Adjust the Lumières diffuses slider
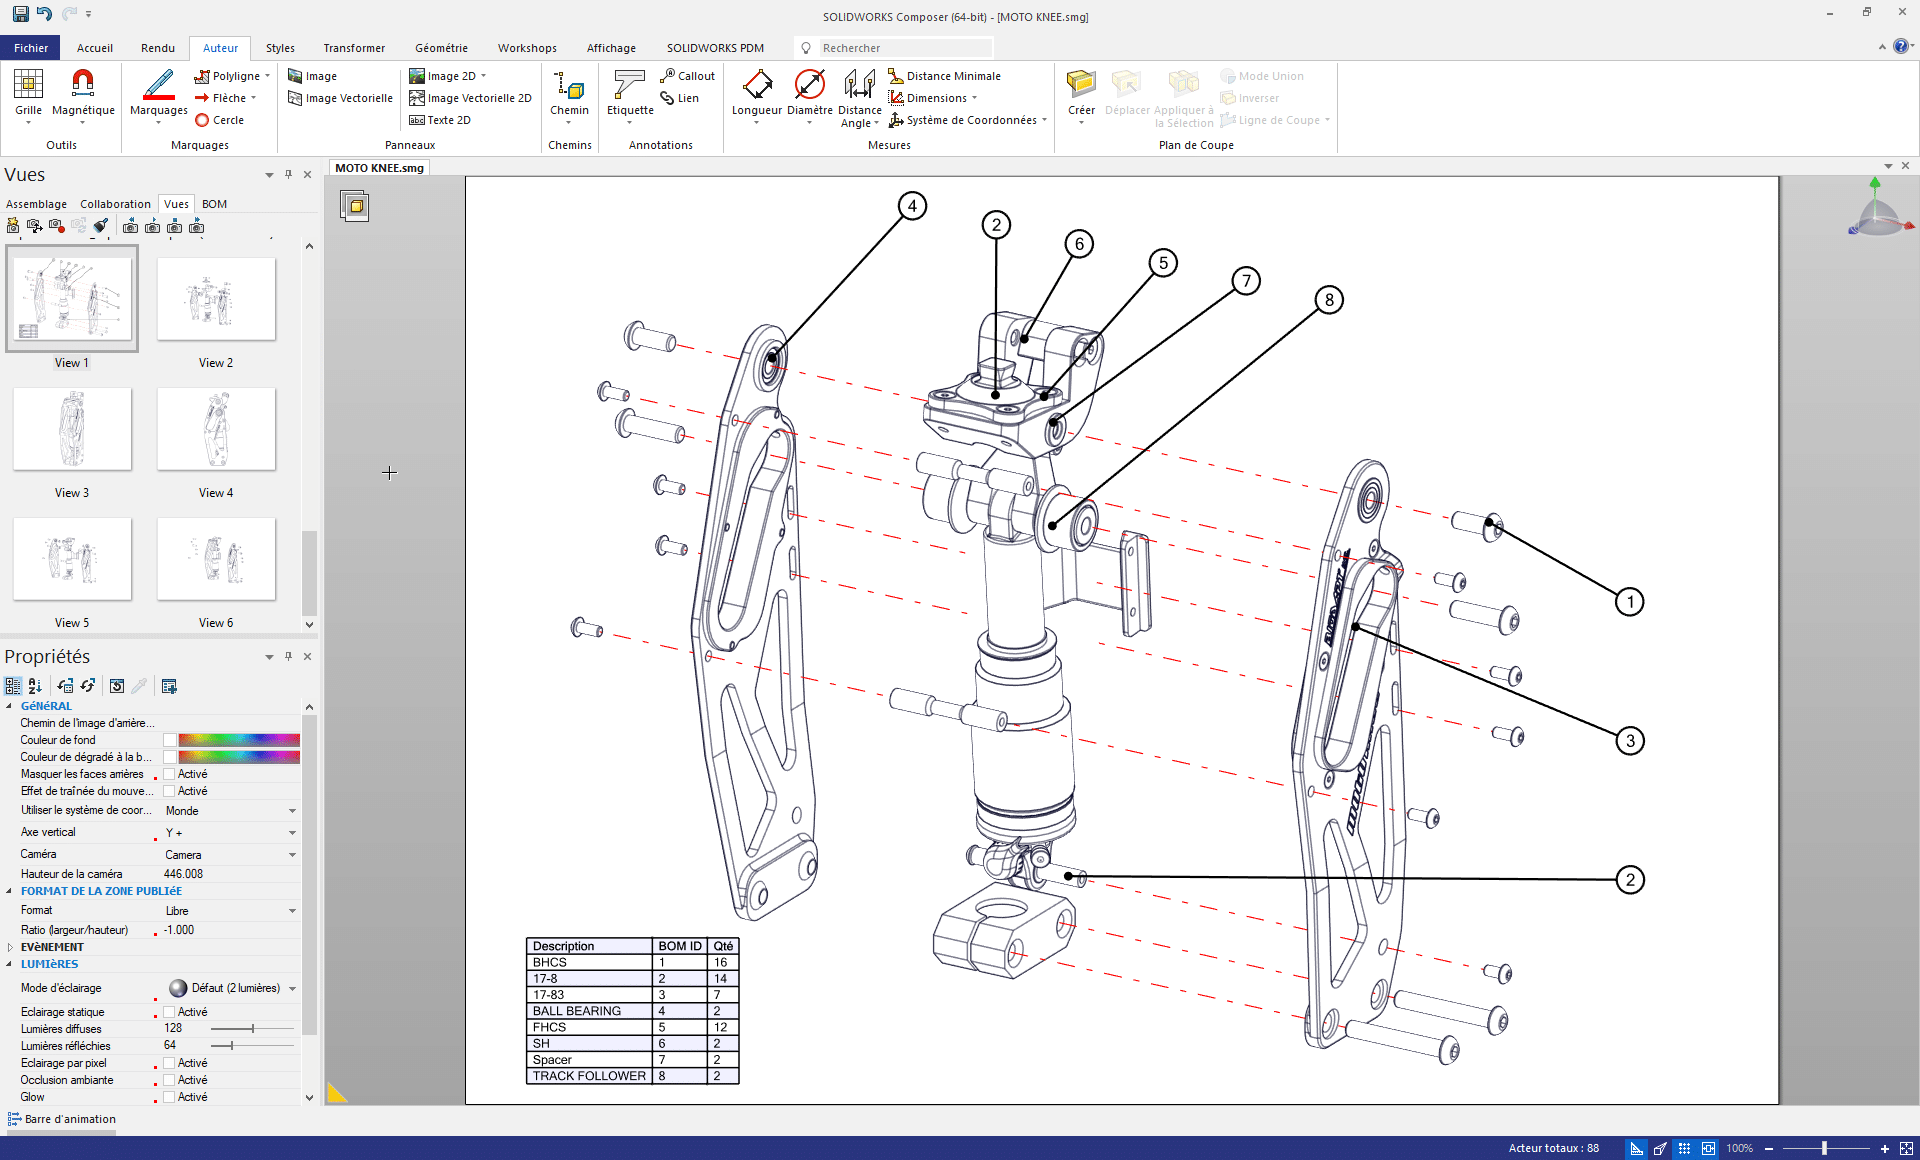The height and width of the screenshot is (1160, 1920). [x=252, y=1029]
